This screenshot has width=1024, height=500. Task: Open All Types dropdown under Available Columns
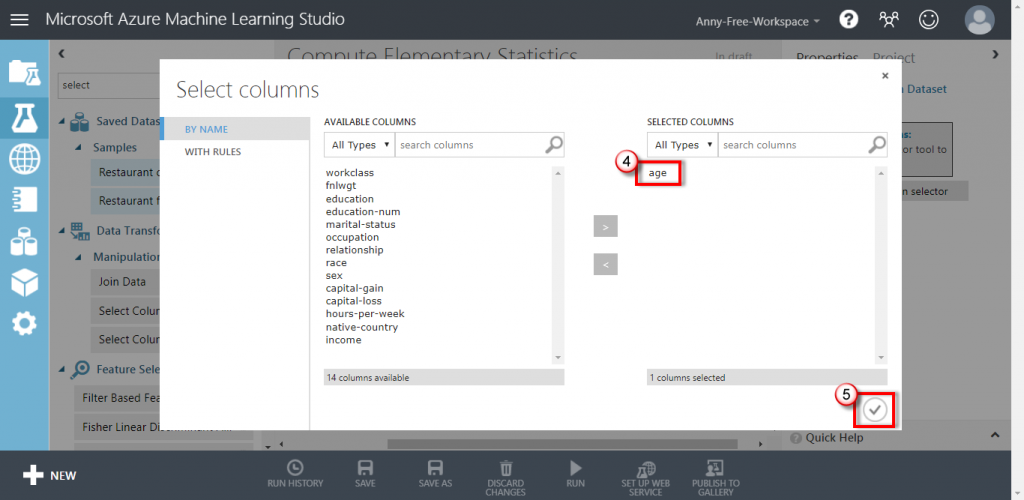tap(359, 145)
